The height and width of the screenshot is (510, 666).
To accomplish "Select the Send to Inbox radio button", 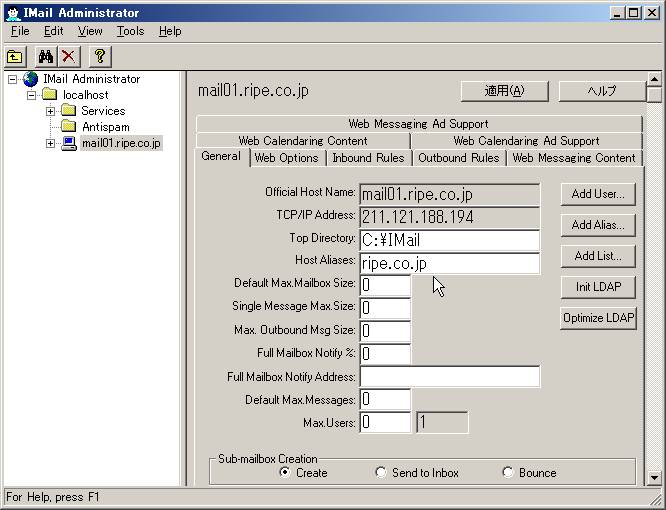I will point(381,472).
